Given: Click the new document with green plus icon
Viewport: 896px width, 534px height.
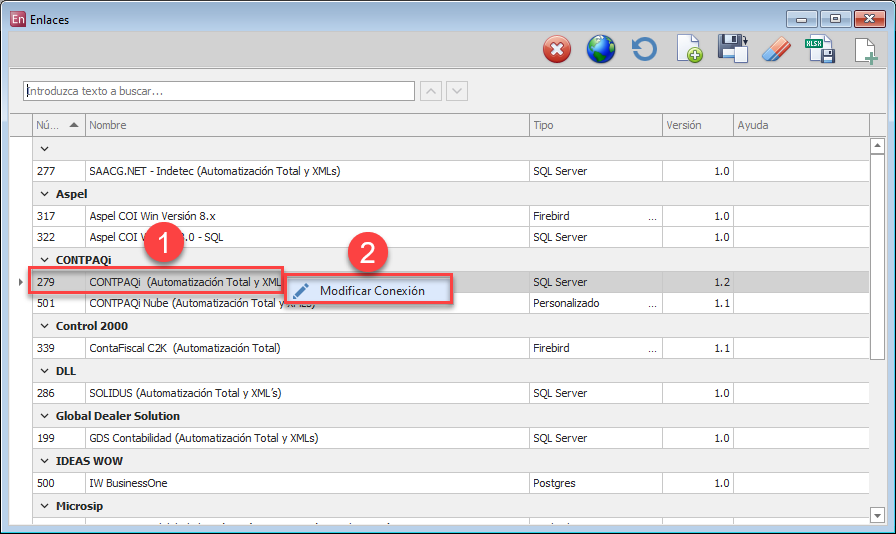Looking at the screenshot, I should 689,49.
